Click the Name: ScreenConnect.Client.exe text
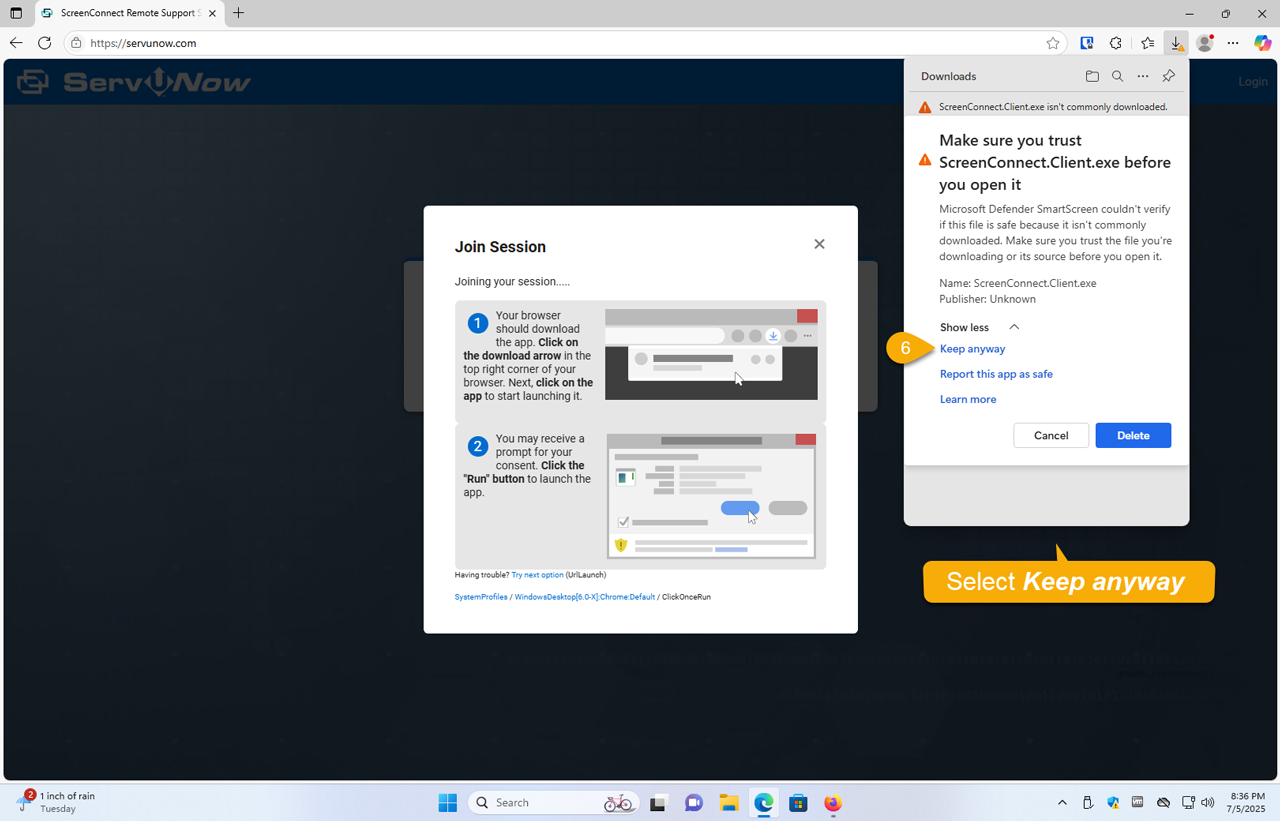 tap(1018, 283)
